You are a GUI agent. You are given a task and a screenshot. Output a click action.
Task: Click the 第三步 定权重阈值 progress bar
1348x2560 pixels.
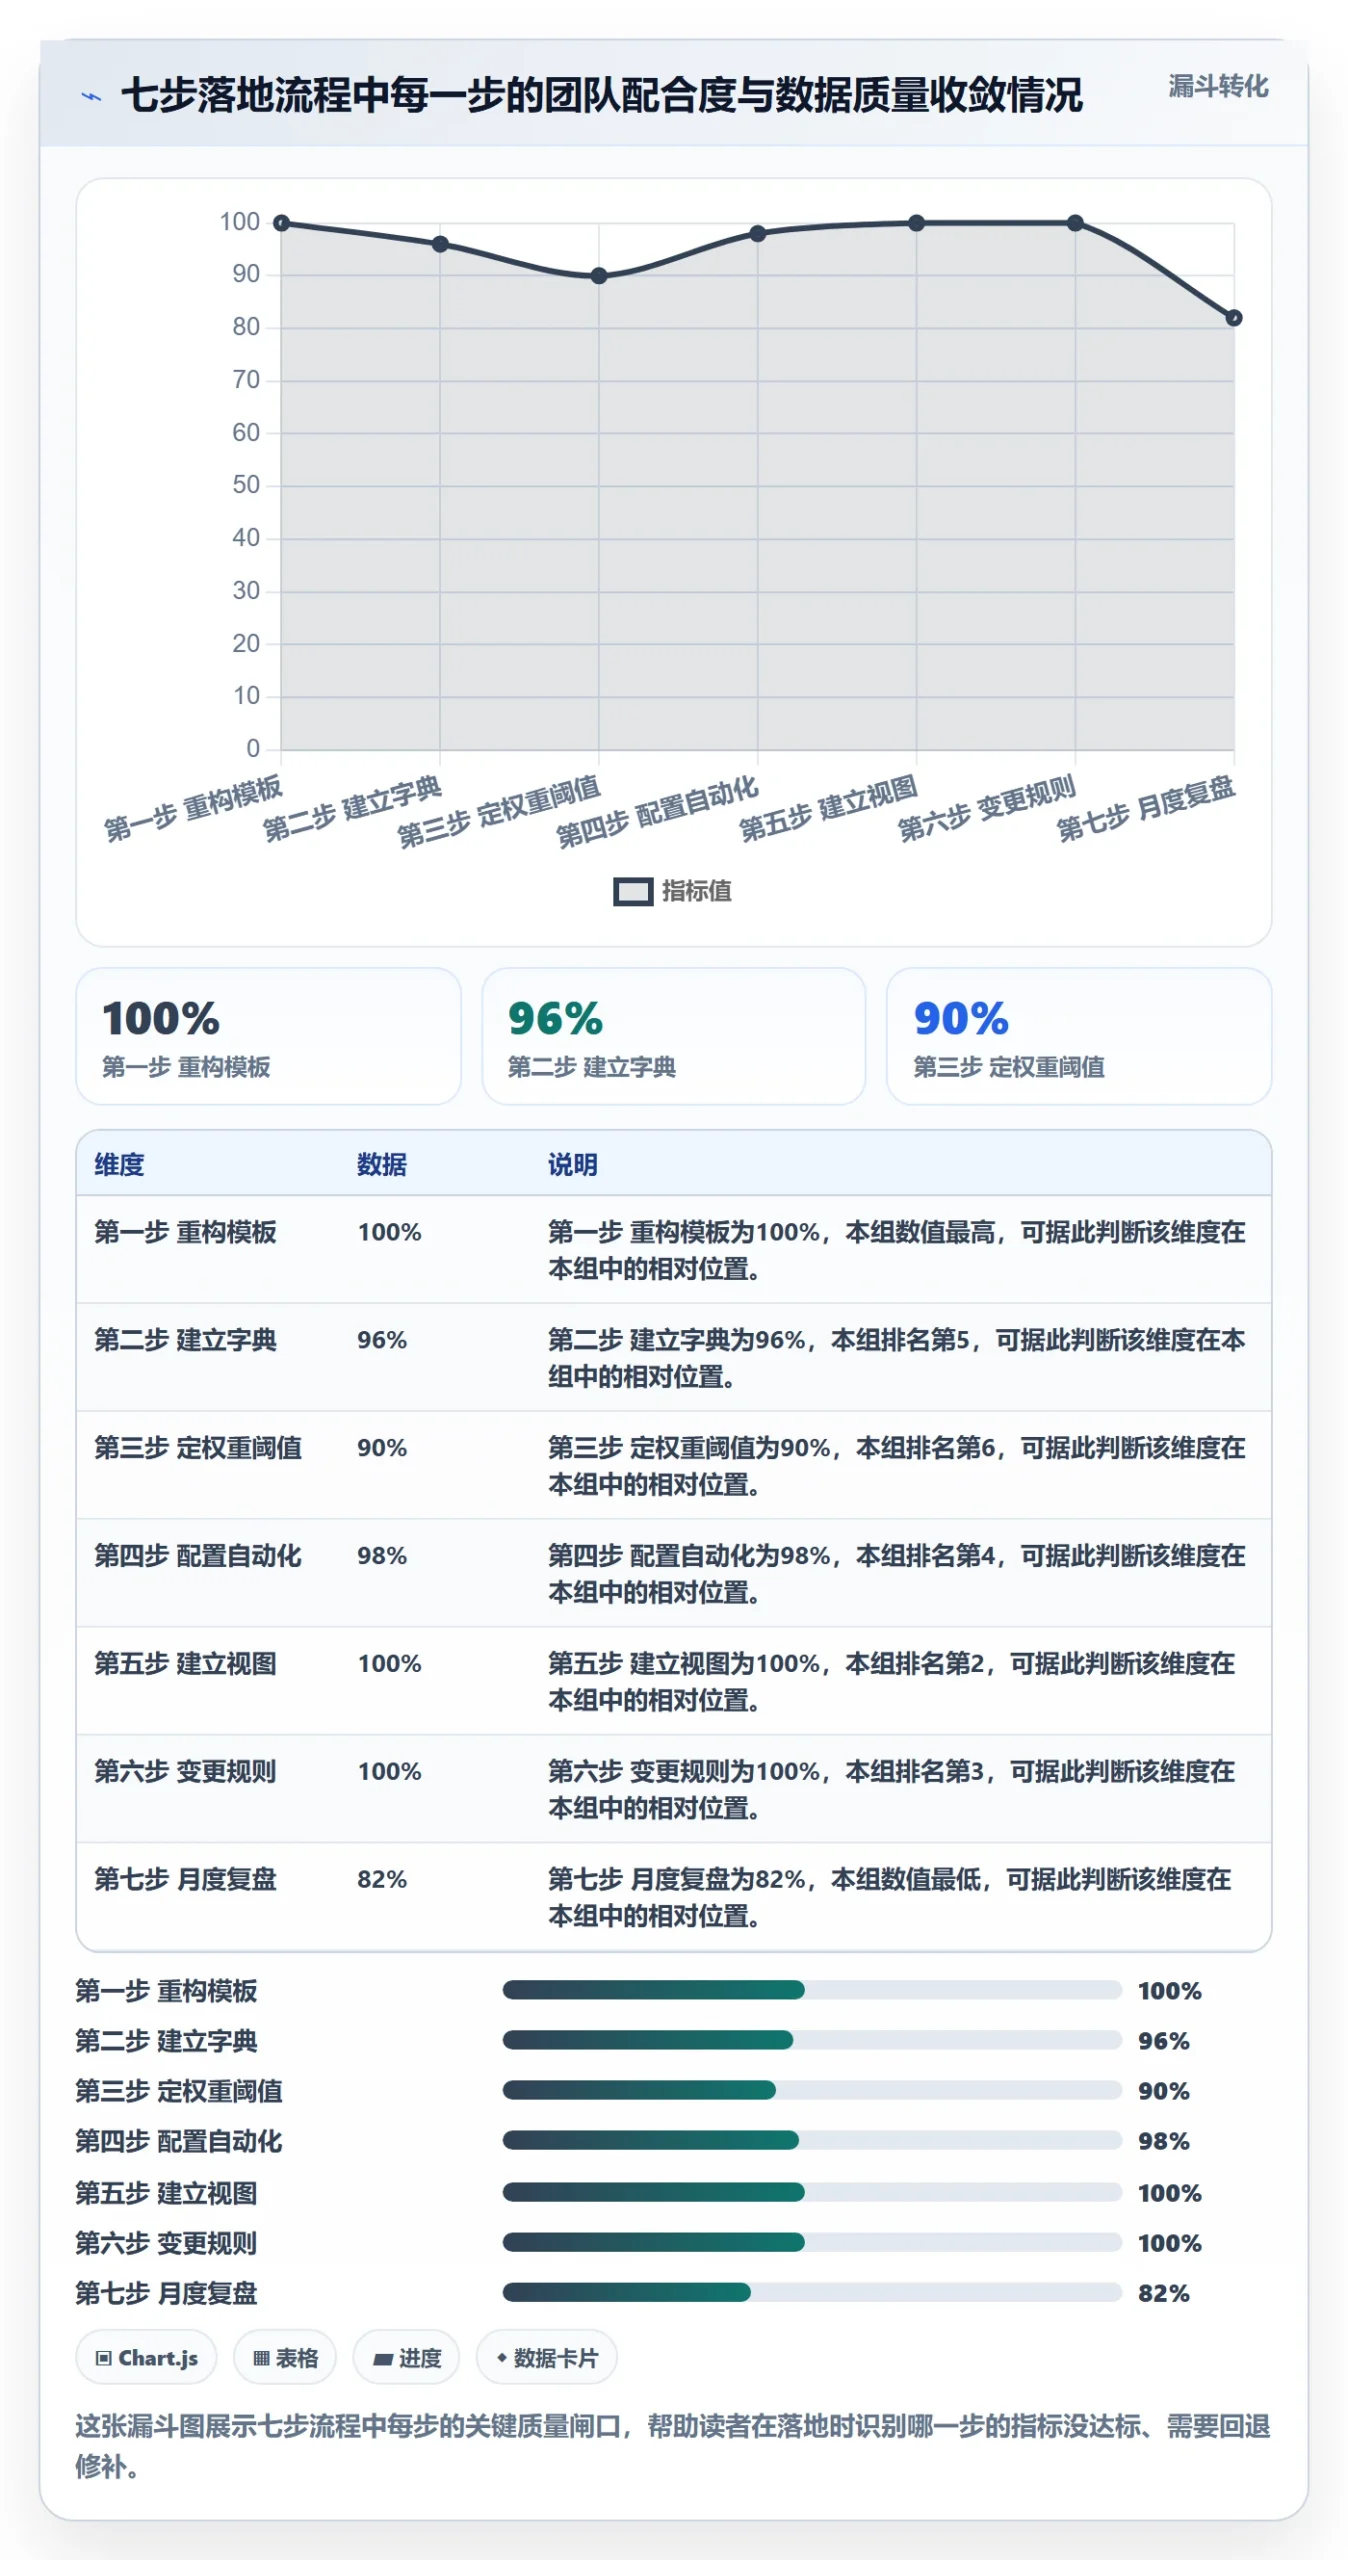pyautogui.click(x=812, y=2090)
